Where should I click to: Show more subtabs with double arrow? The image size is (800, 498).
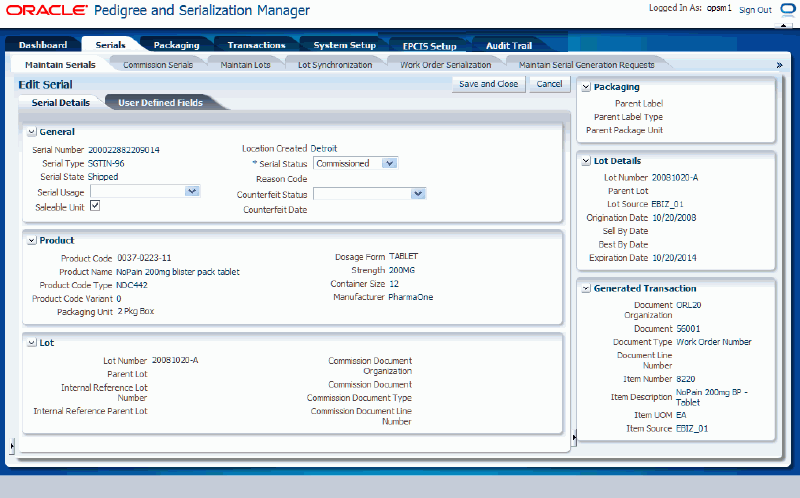(779, 65)
